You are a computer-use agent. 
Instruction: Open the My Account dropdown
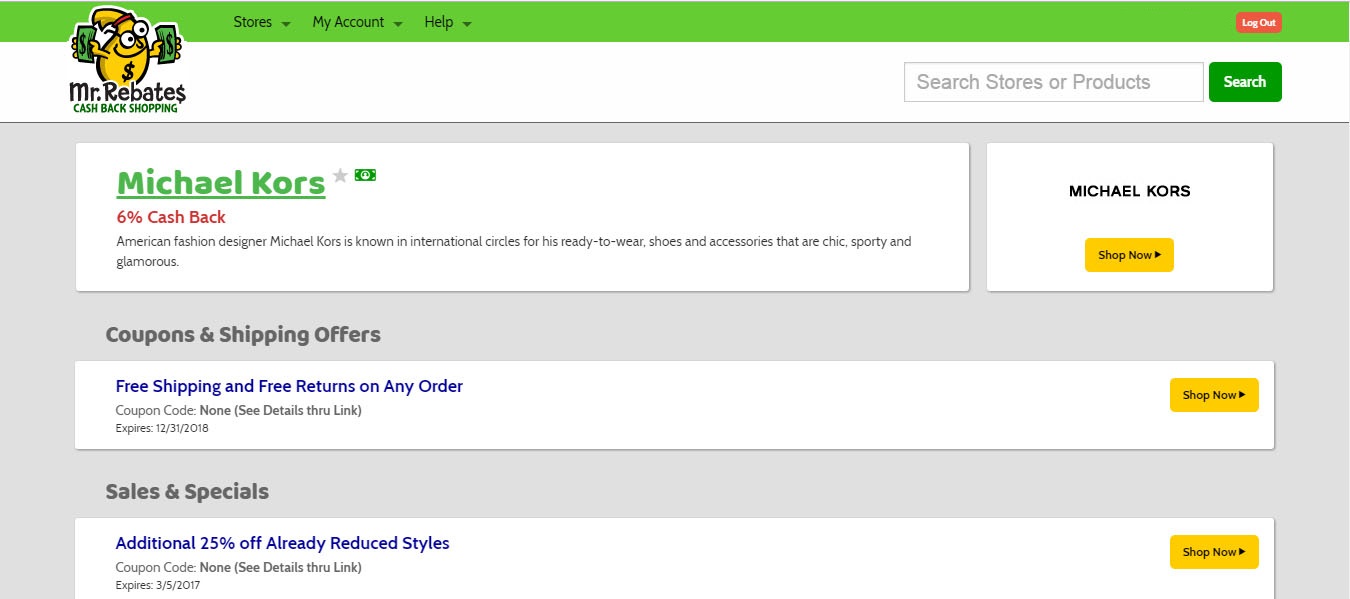coord(348,22)
